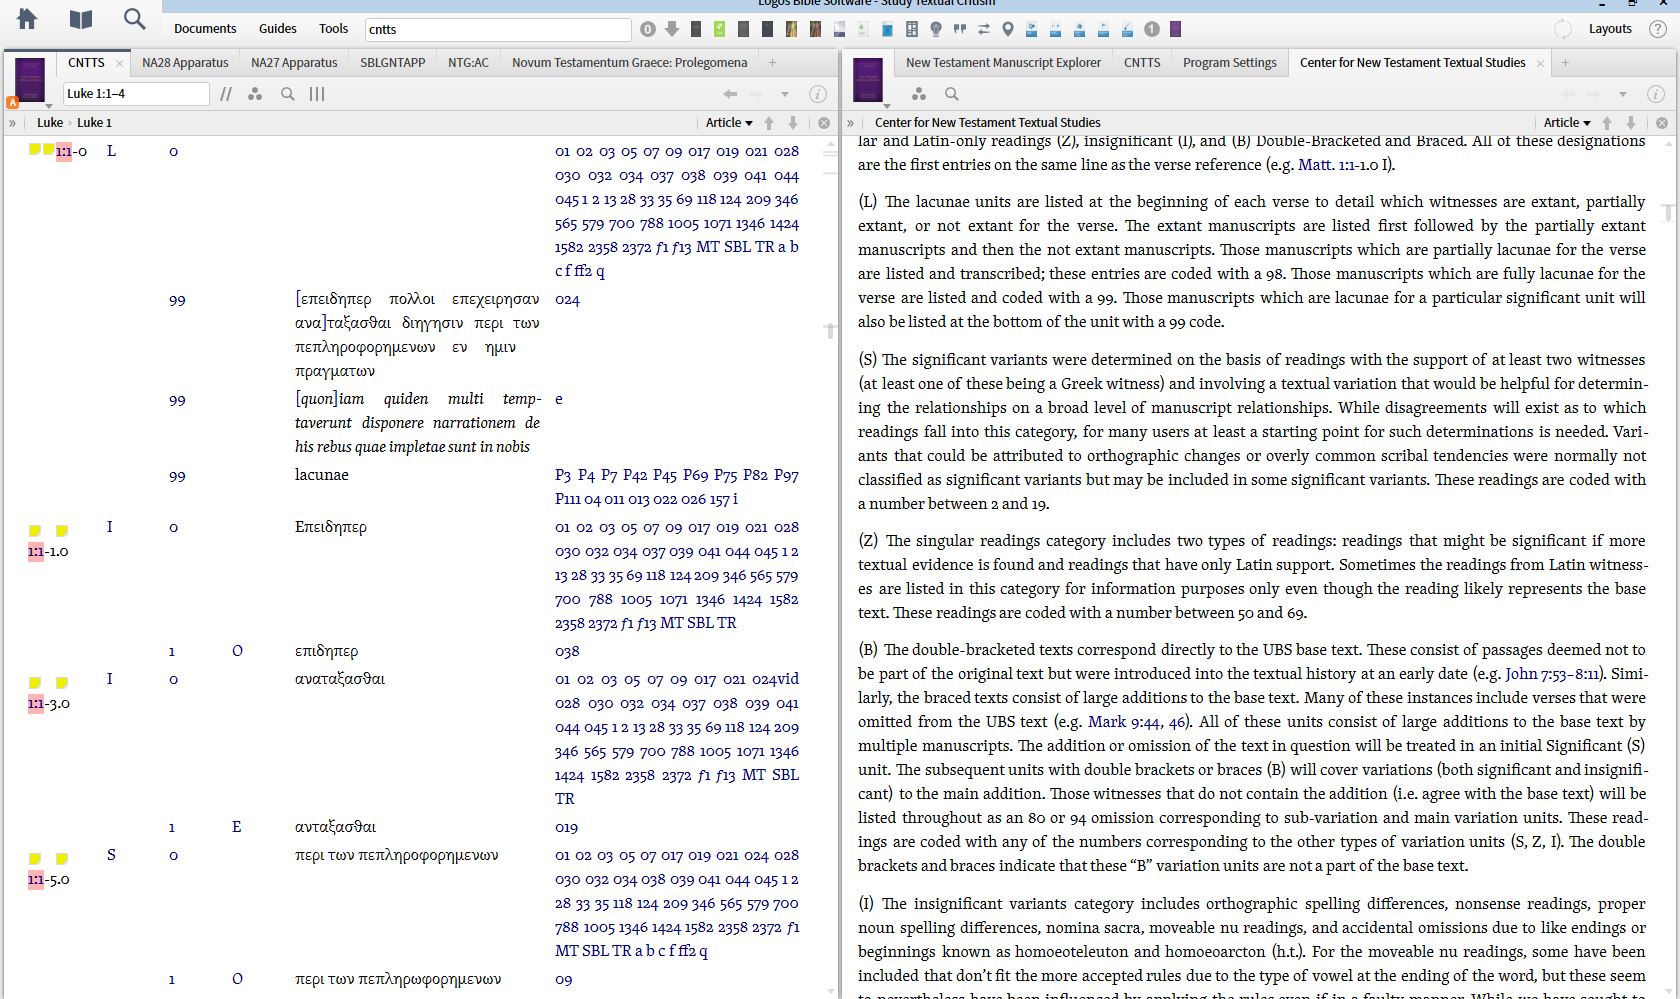The image size is (1680, 999).
Task: Jump to next article in the Luke panel
Action: (x=793, y=123)
